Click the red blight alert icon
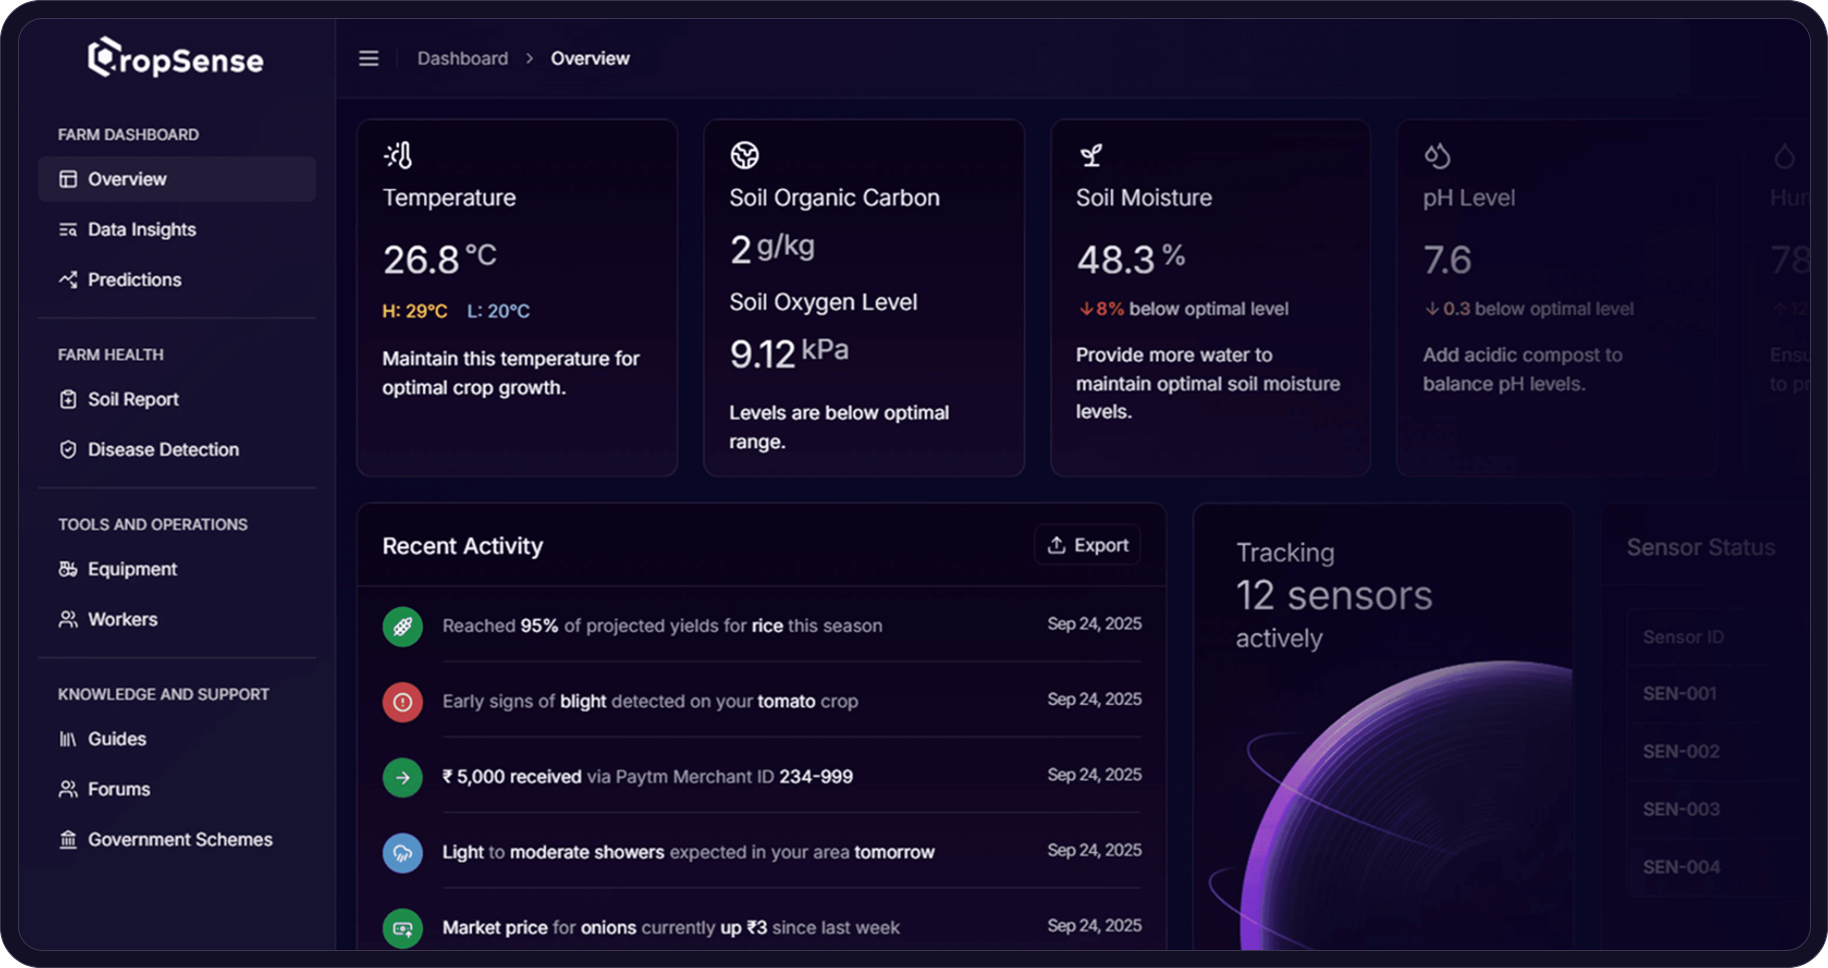 coord(402,702)
